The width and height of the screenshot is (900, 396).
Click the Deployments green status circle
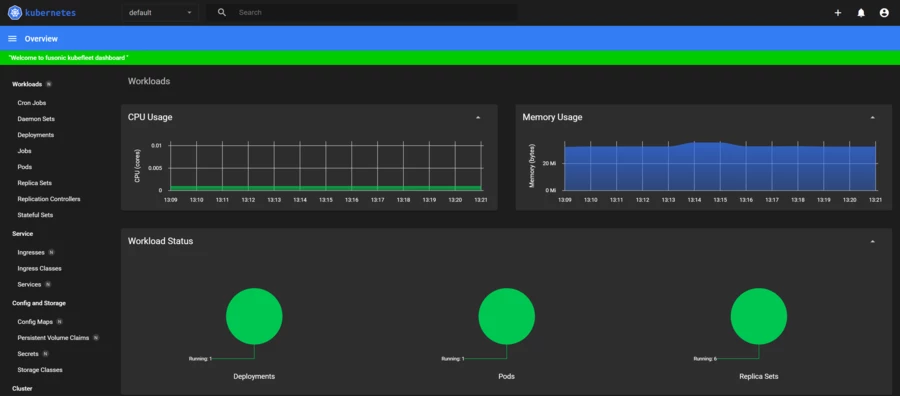point(254,316)
